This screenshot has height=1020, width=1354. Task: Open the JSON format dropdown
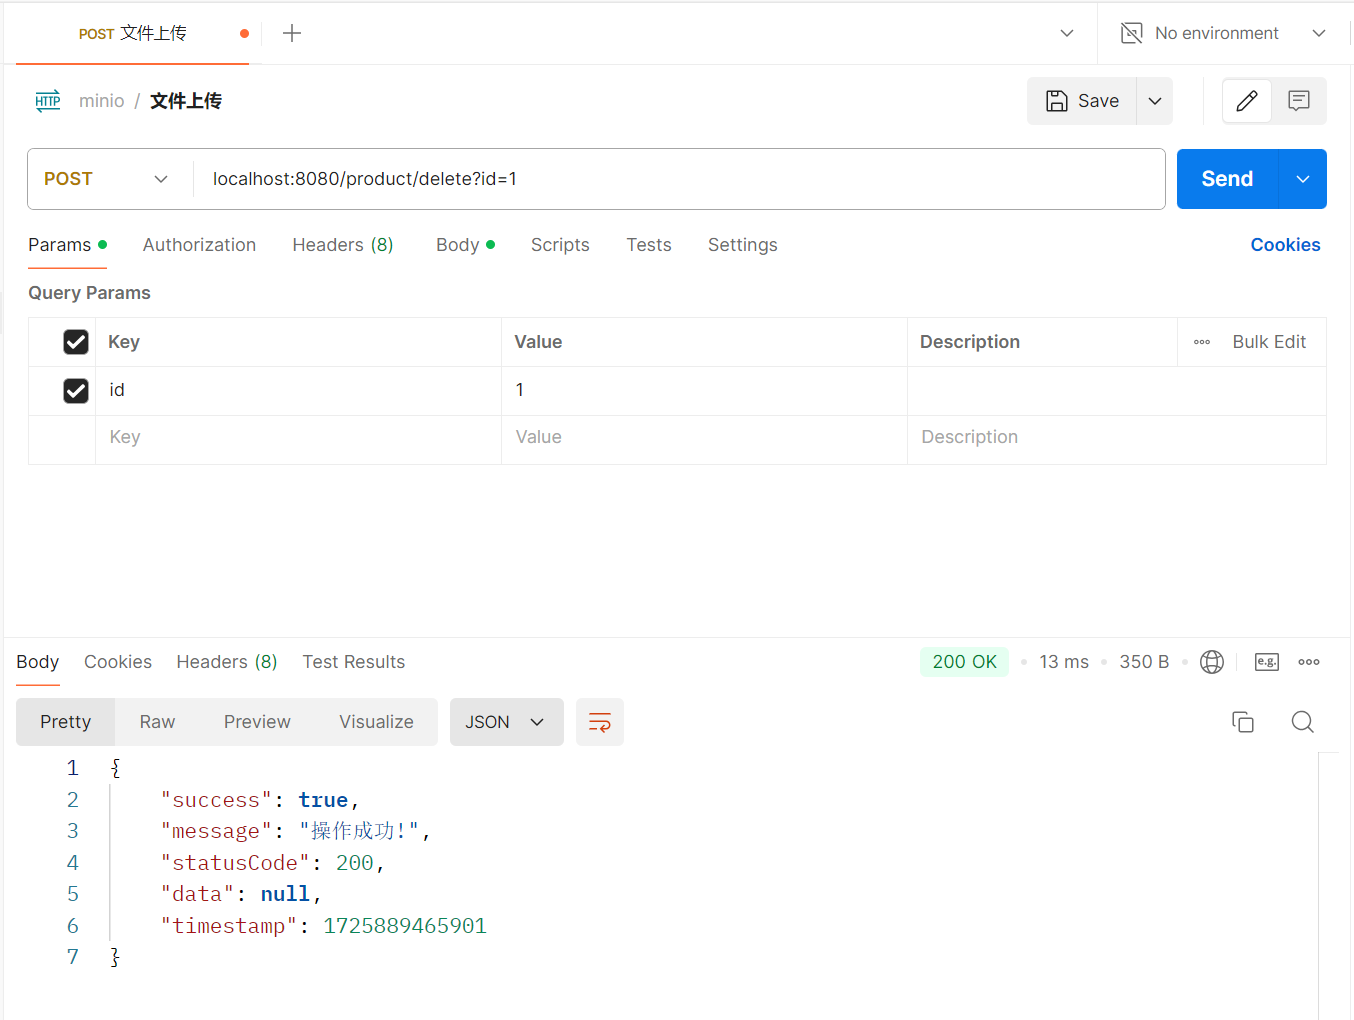(x=507, y=722)
